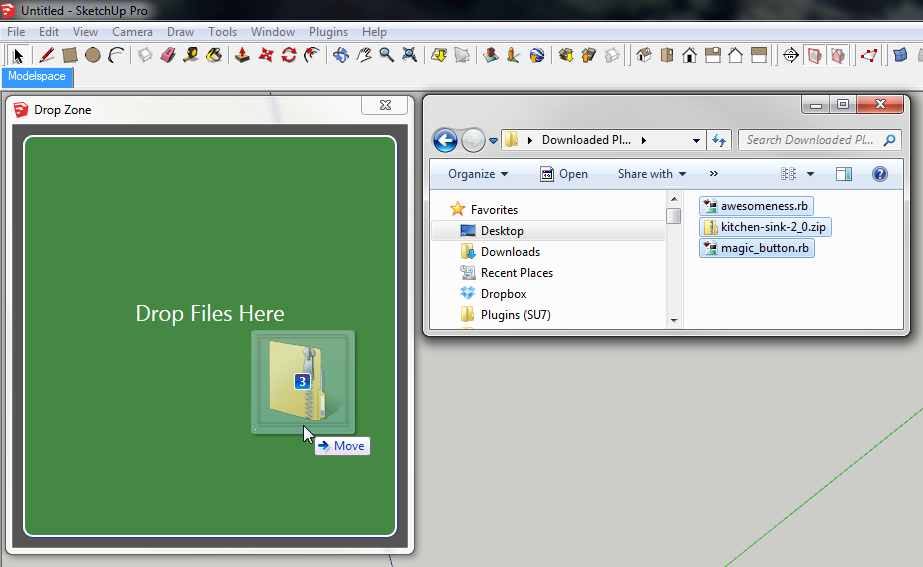Open the Organize dropdown
The image size is (923, 567).
tap(478, 174)
